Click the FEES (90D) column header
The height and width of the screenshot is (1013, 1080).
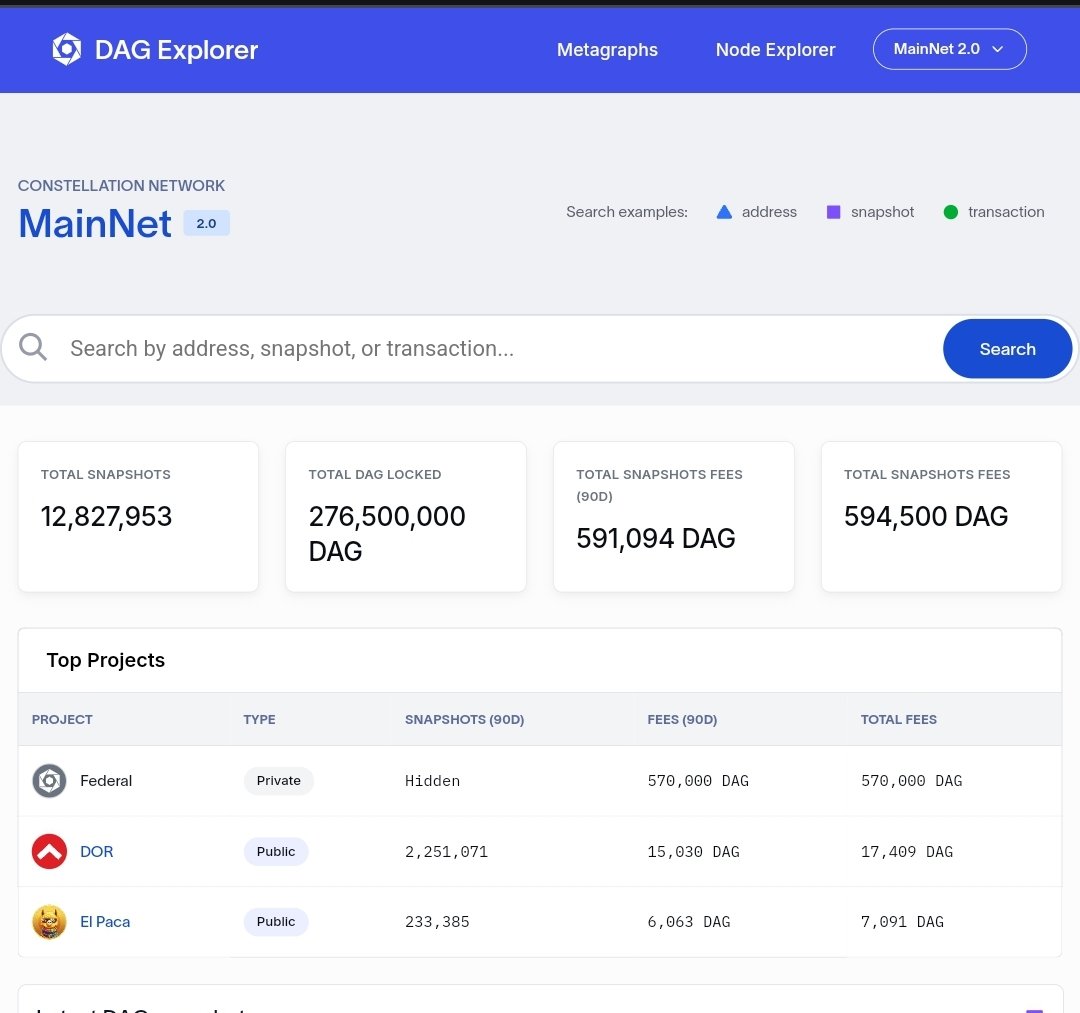tap(682, 719)
